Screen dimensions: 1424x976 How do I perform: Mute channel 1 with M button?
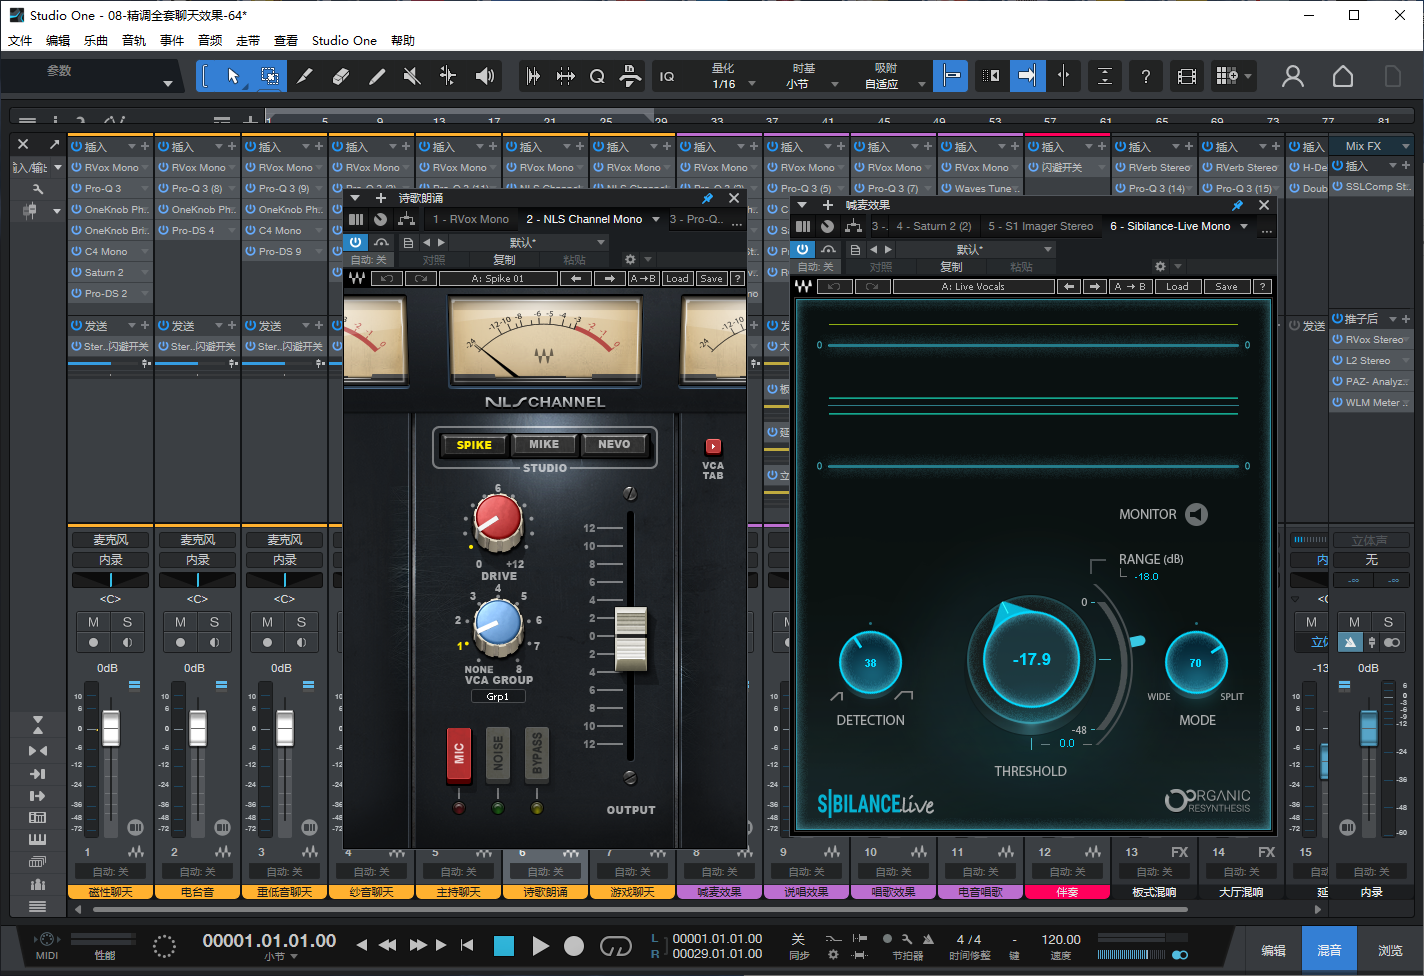(x=93, y=622)
